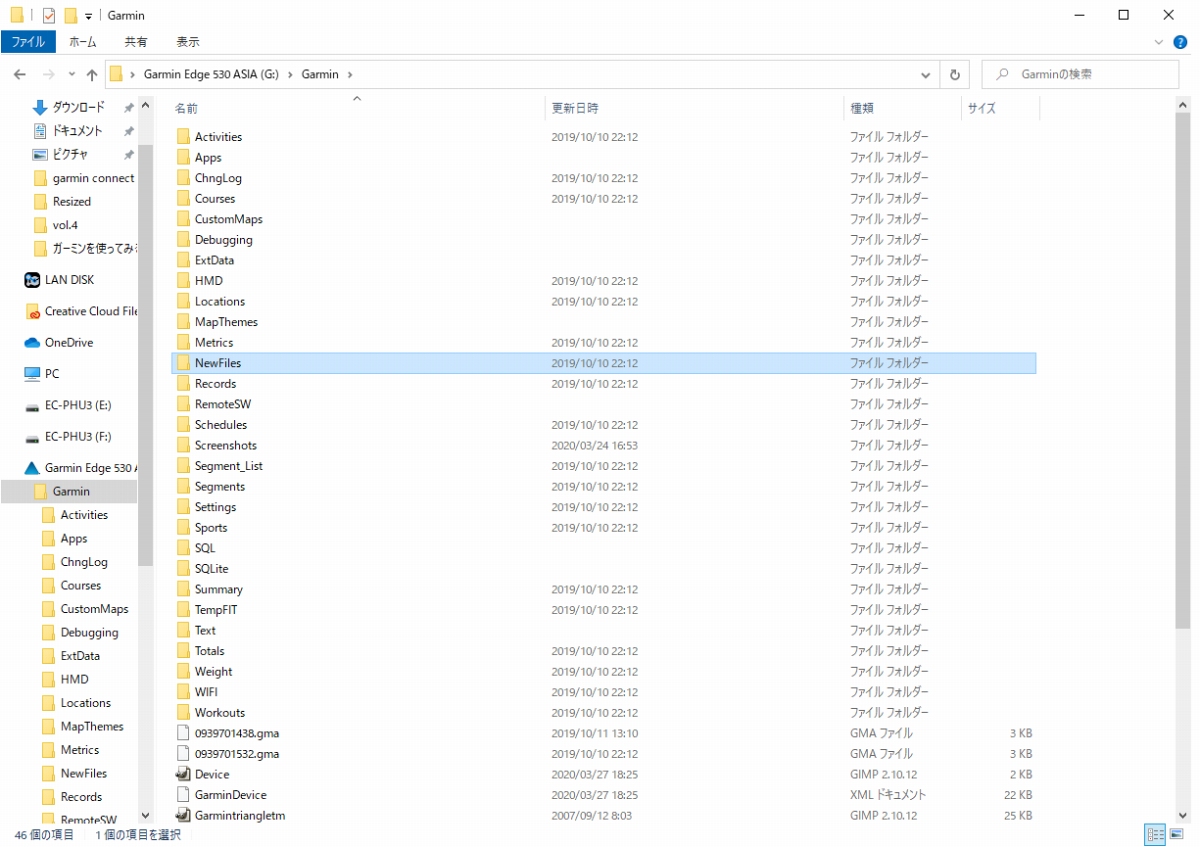Sort by 名前 column header
Screen dimensions: 1200x847
(186, 108)
